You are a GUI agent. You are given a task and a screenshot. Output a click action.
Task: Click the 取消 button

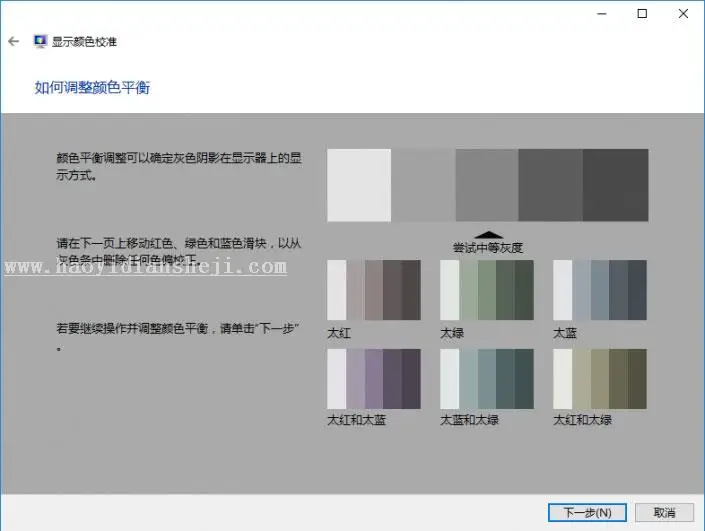pyautogui.click(x=664, y=513)
